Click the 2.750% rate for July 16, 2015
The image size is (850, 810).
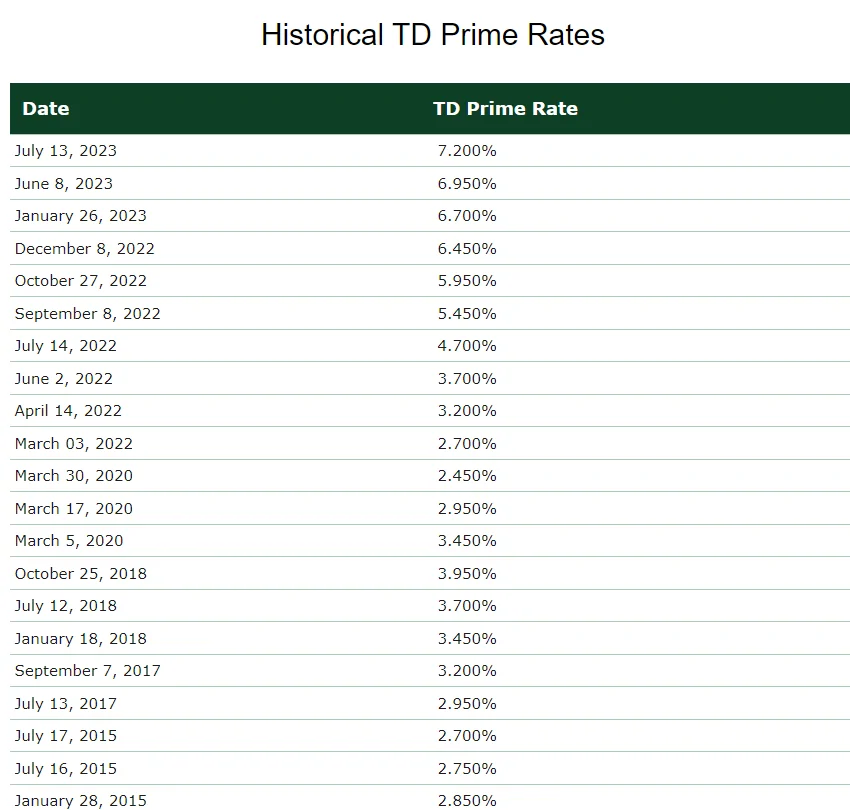(x=467, y=769)
